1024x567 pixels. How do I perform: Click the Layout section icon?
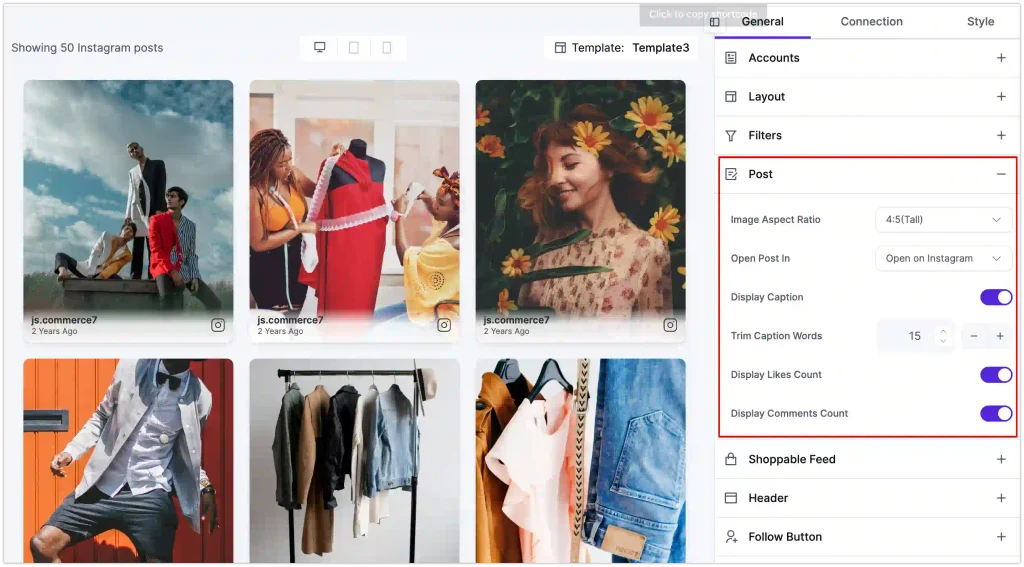click(731, 97)
